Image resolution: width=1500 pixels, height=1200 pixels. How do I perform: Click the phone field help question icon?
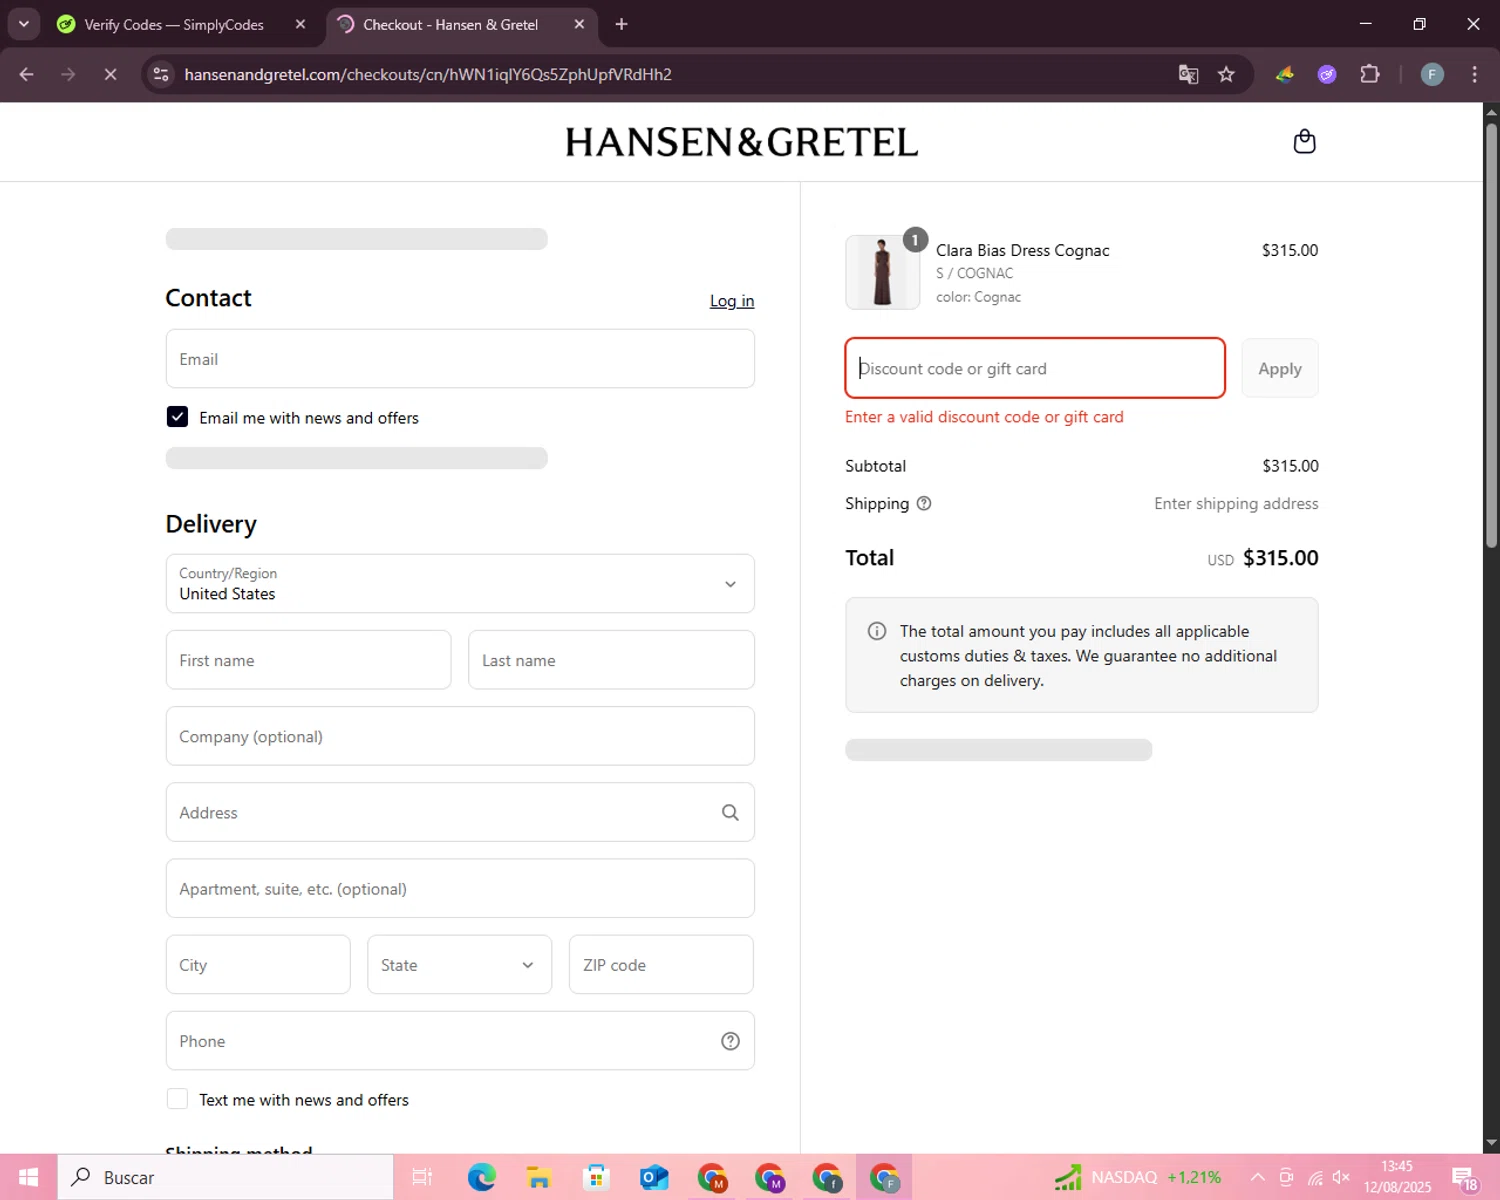pos(730,1041)
